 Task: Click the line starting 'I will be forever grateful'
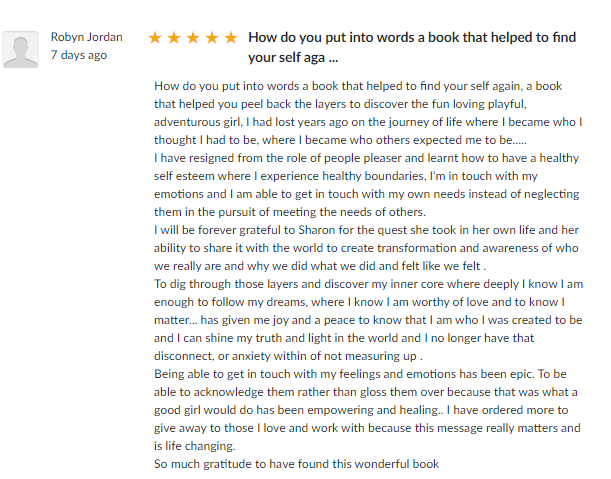pos(366,230)
